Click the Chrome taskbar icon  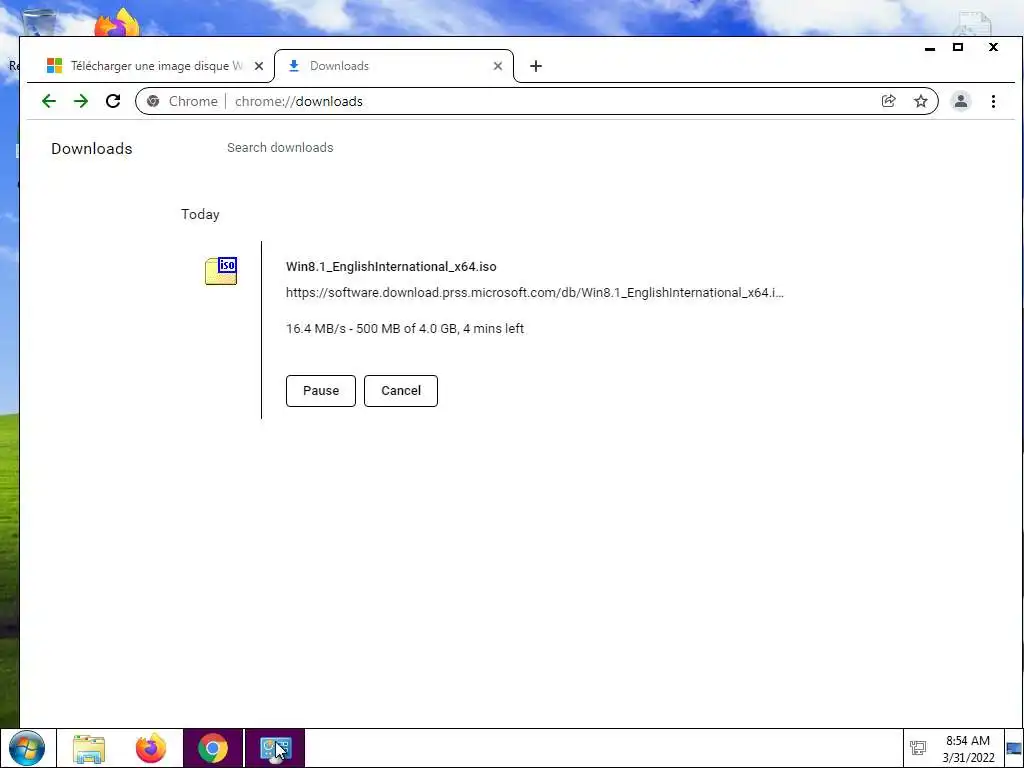click(212, 748)
